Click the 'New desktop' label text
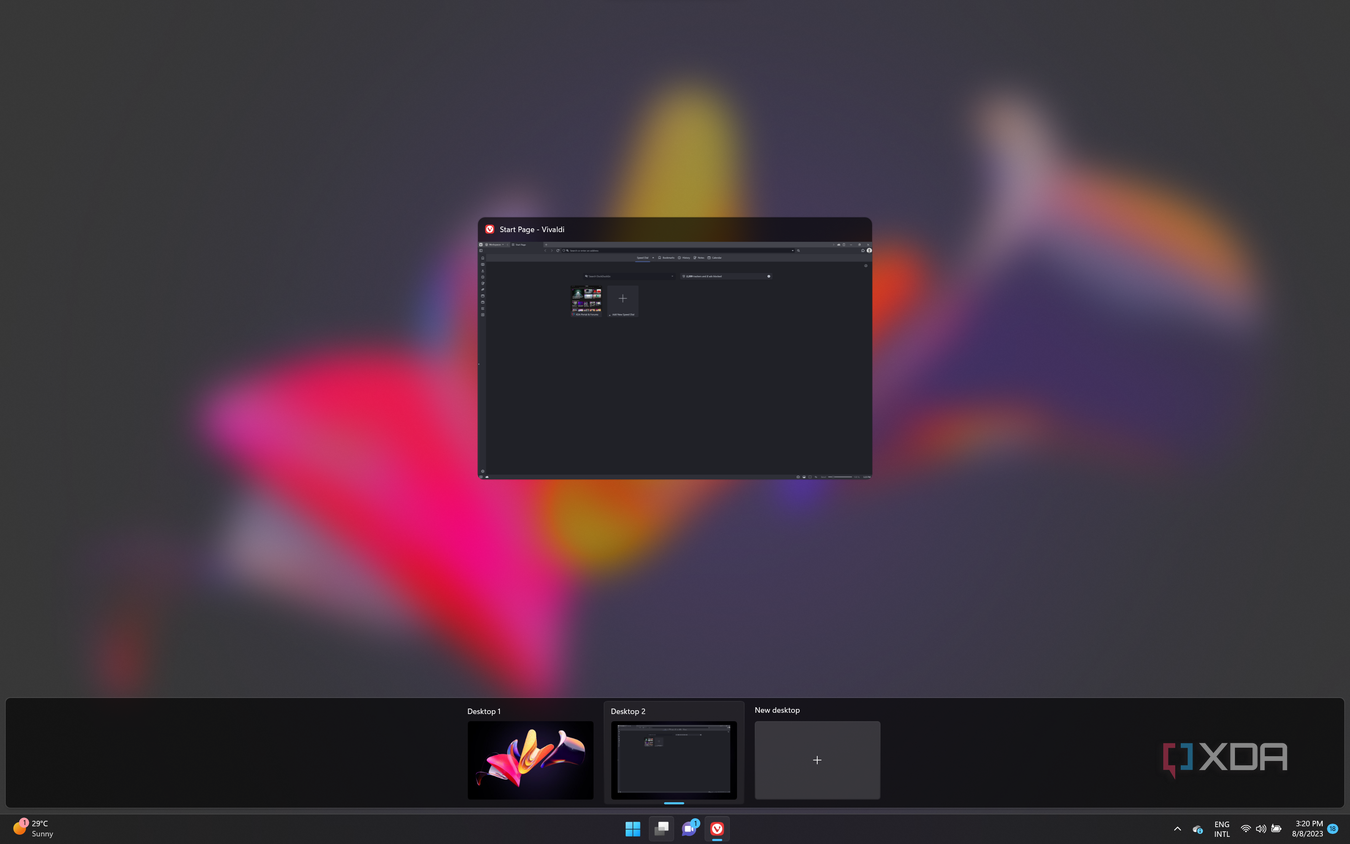The width and height of the screenshot is (1350, 844). click(x=777, y=710)
